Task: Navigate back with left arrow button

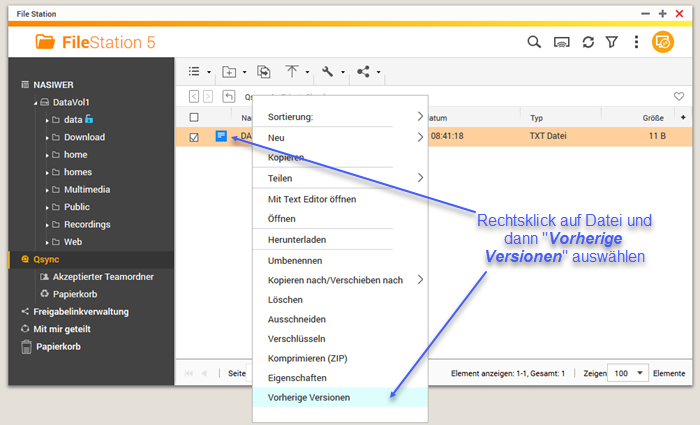Action: (194, 96)
